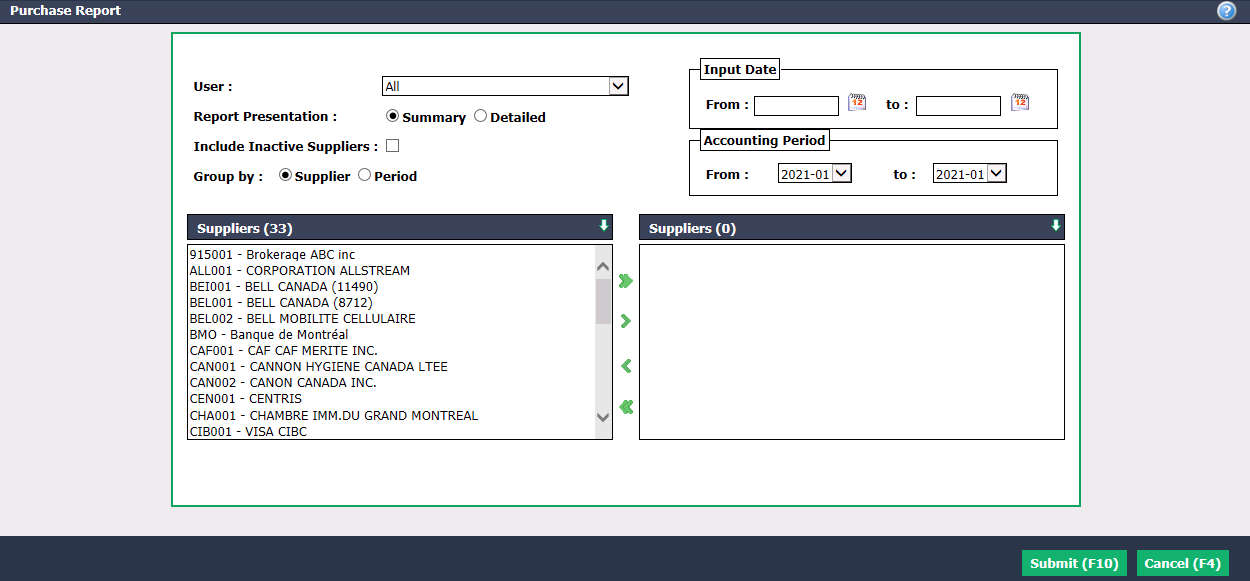This screenshot has height=581, width=1250.
Task: Open calendar for Input Date to
Action: pos(1019,102)
